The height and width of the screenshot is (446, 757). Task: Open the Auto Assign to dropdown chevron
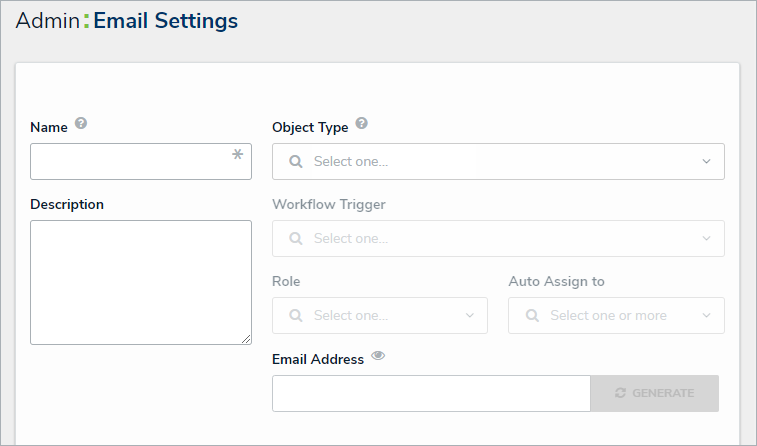(x=706, y=316)
